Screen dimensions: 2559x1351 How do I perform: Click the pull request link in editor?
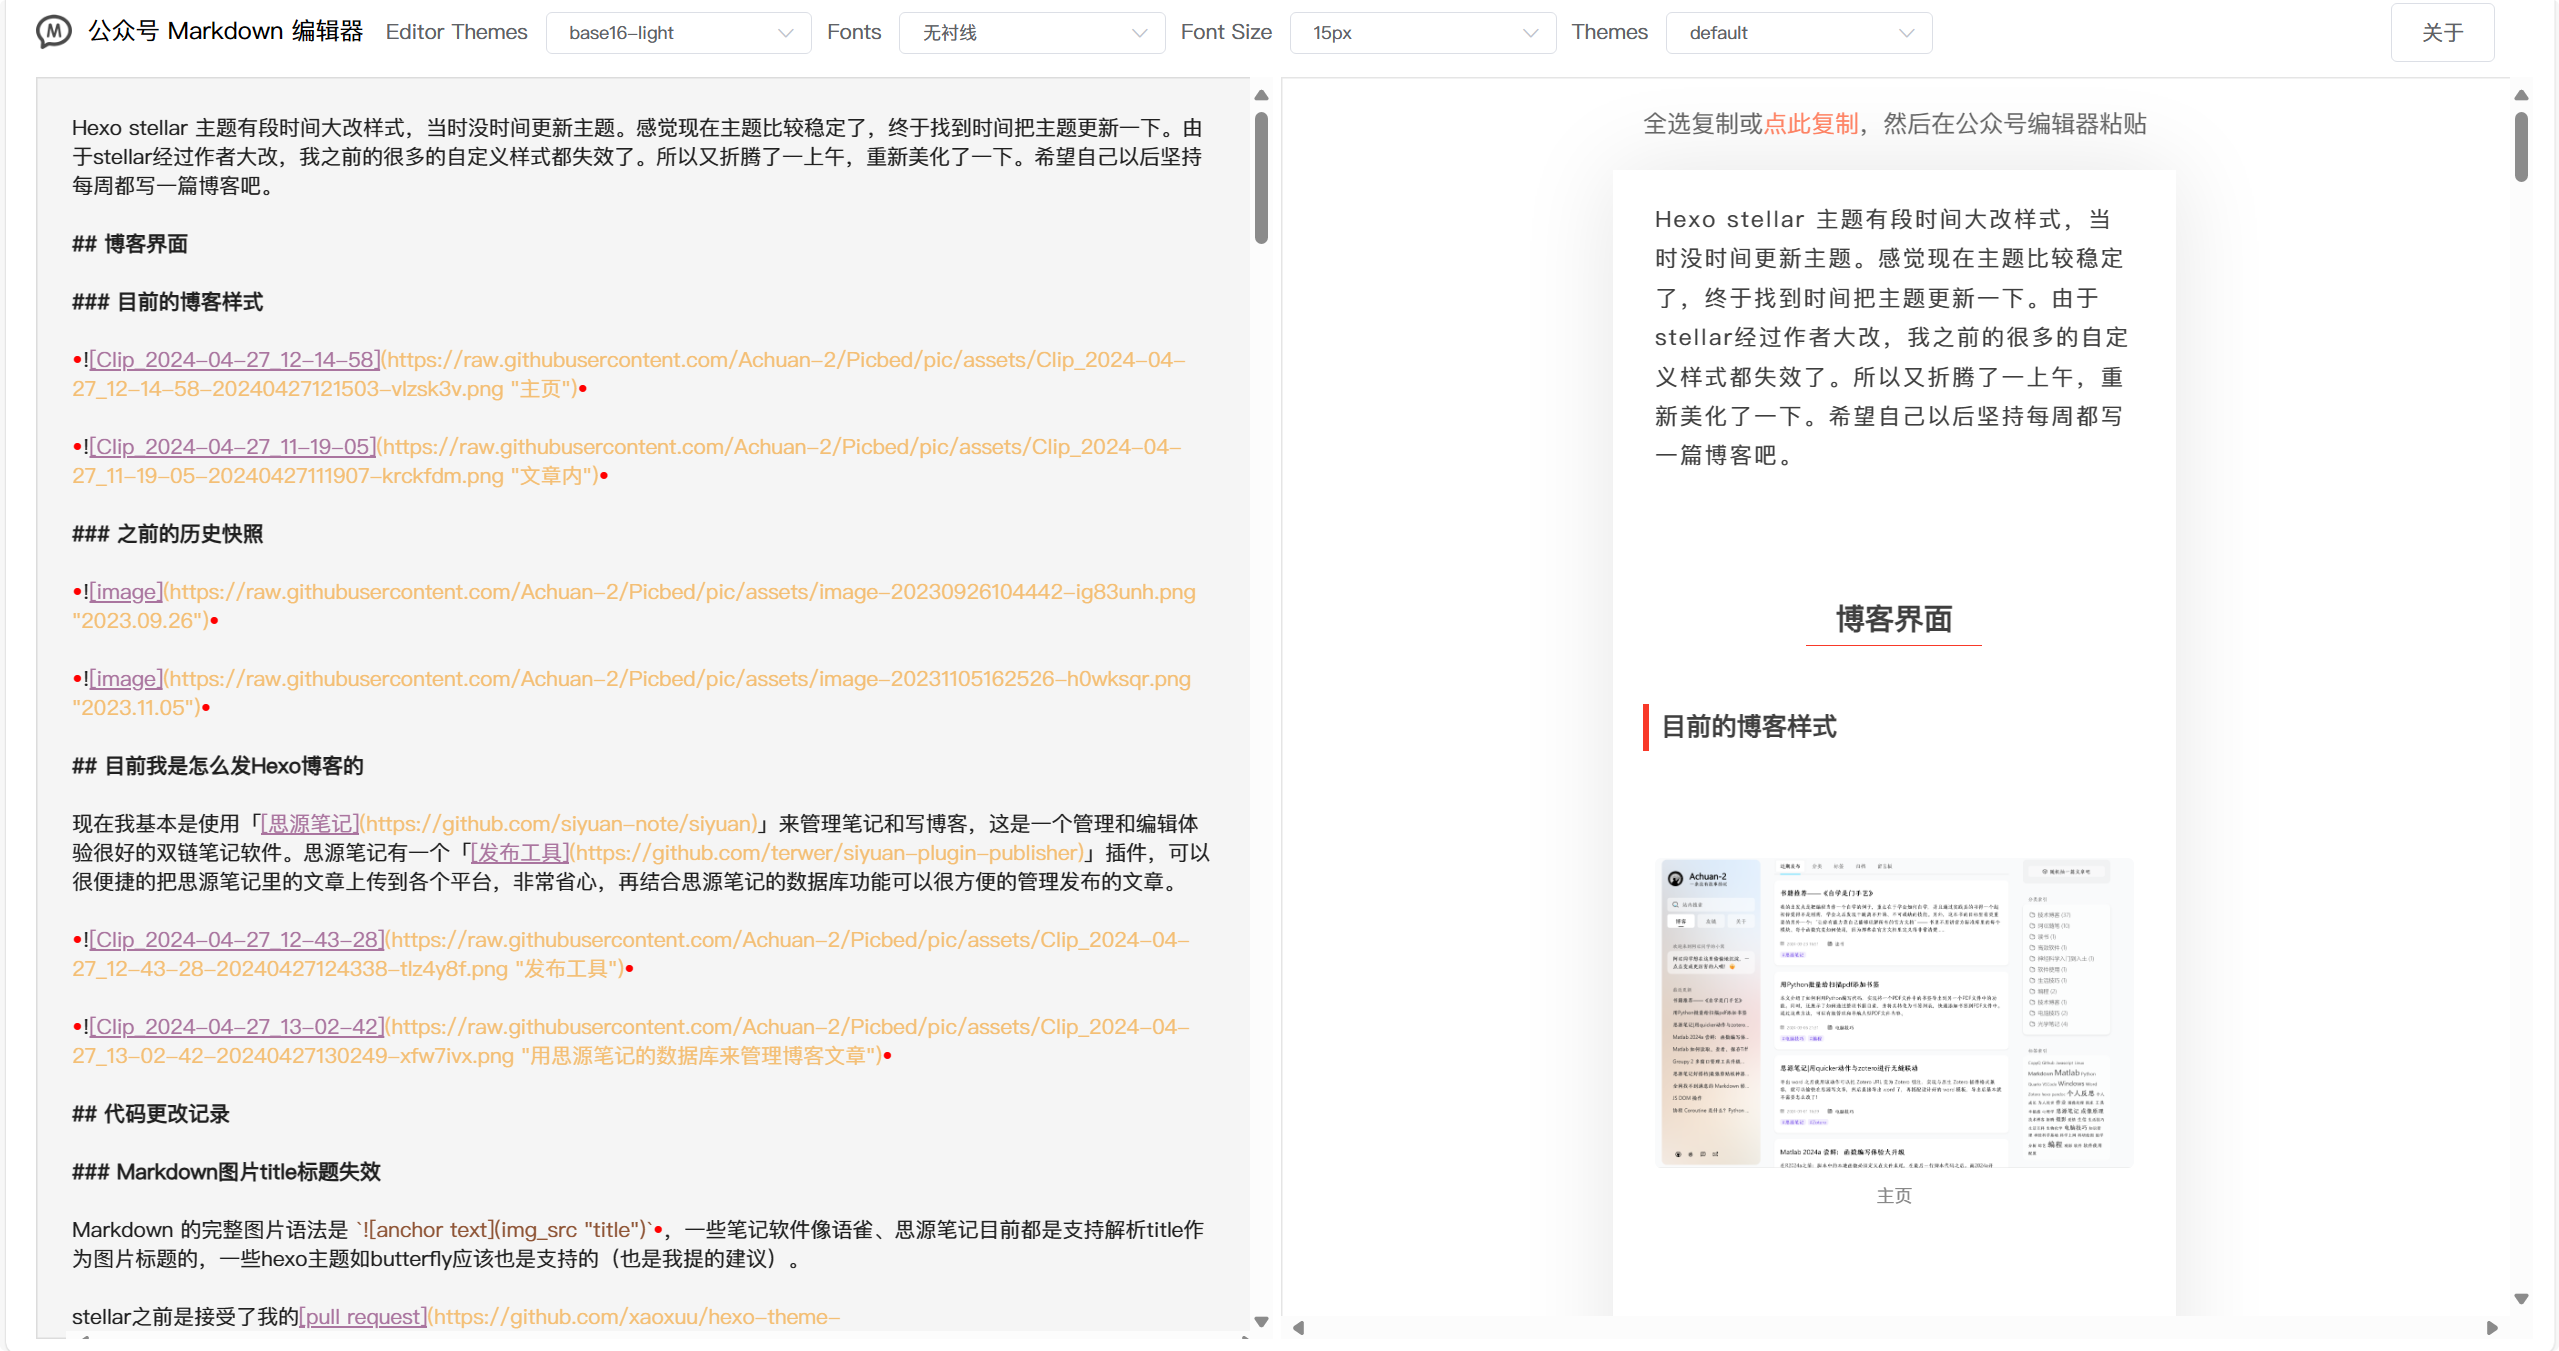(363, 1317)
